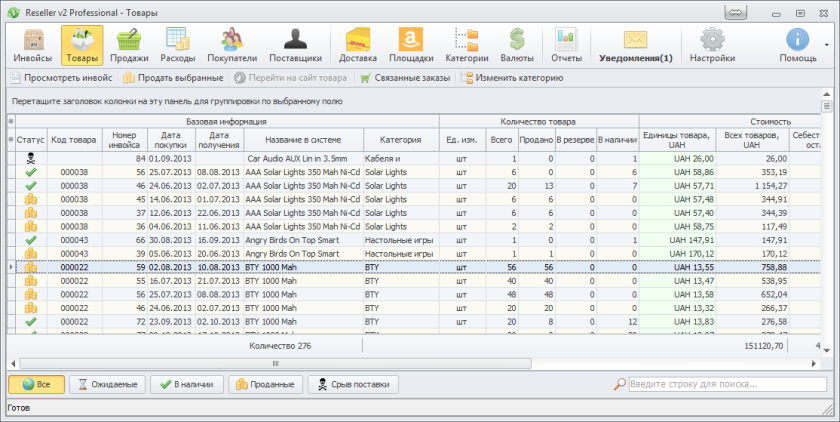840x422 pixels.
Task: Toggle the Проданные filter
Action: pos(265,384)
